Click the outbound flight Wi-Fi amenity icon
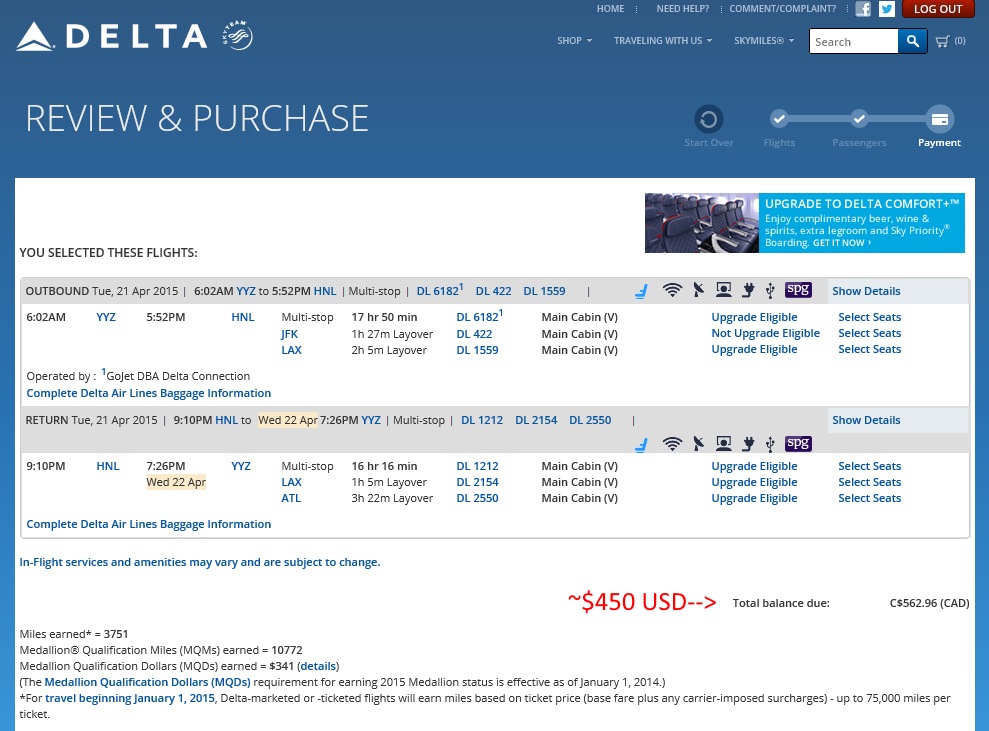 click(x=672, y=291)
